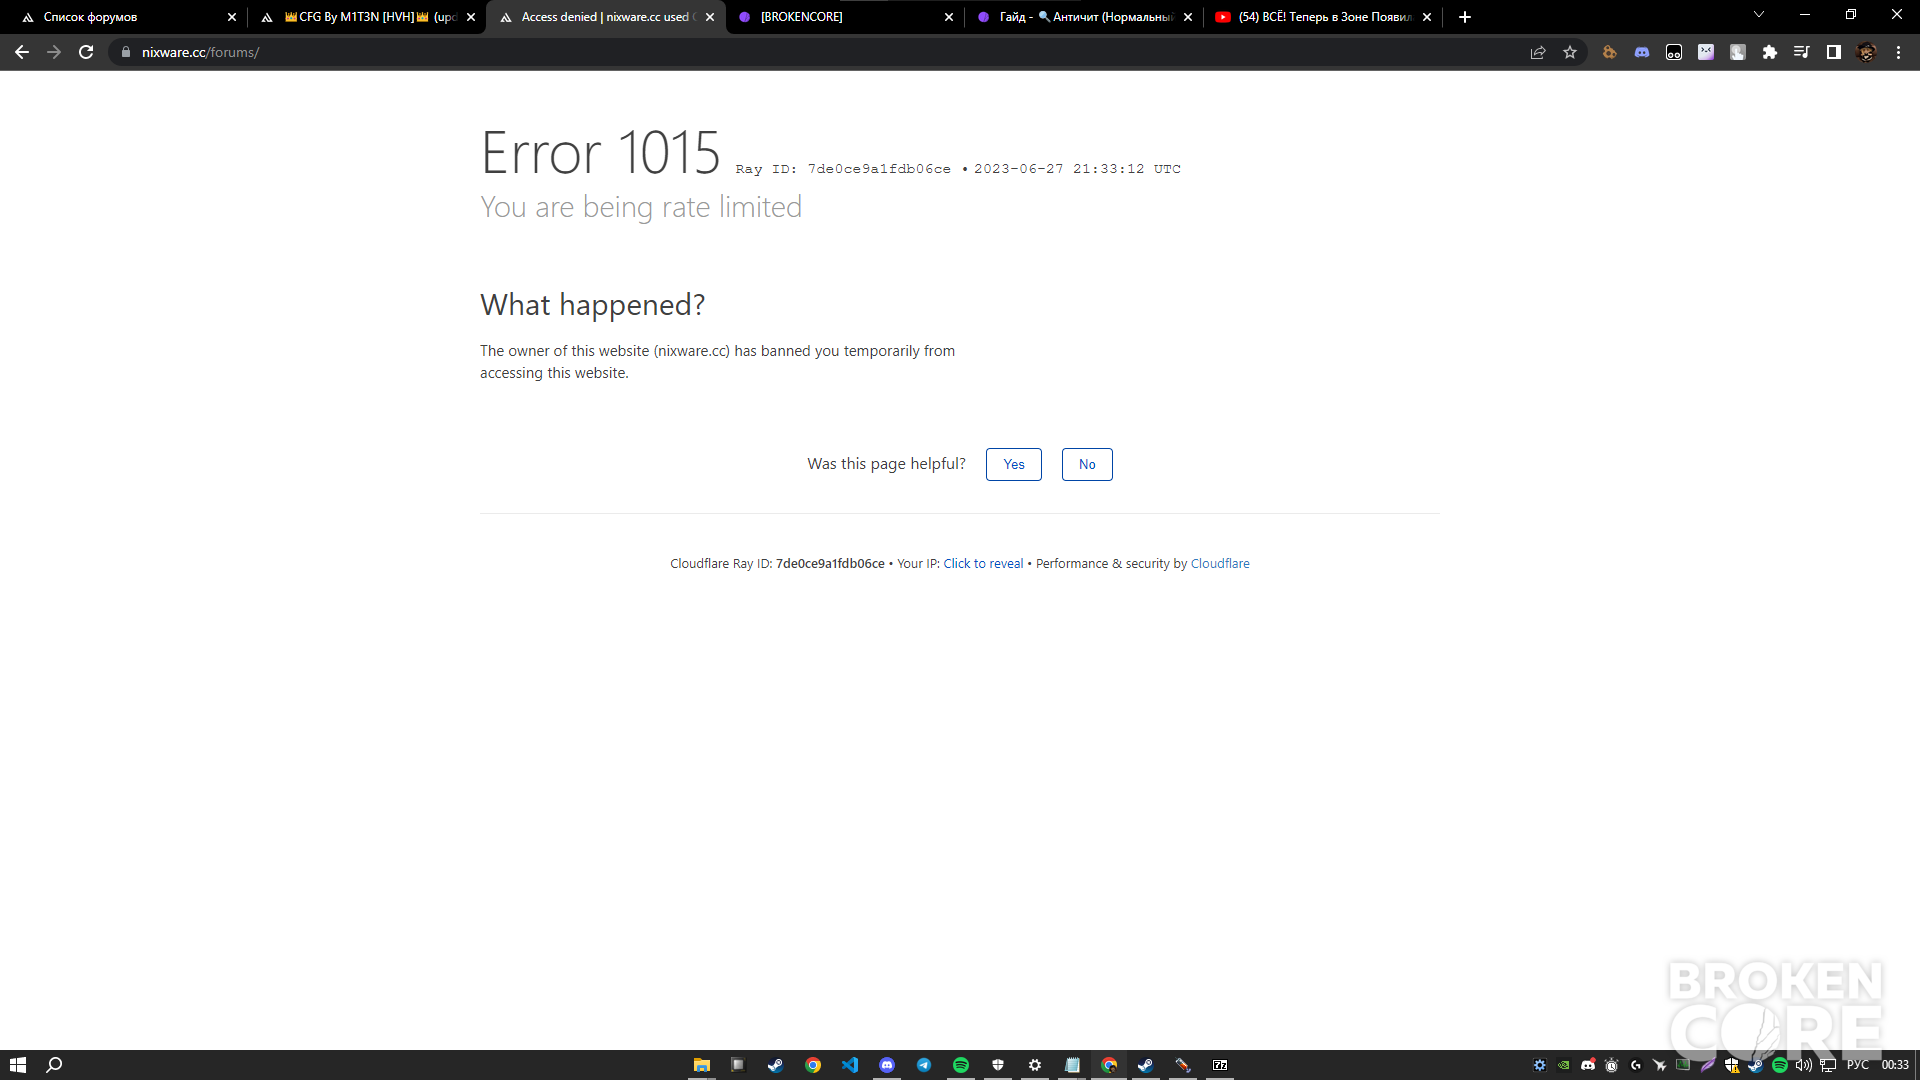The width and height of the screenshot is (1920, 1080).
Task: Open the Extensions puzzle piece menu
Action: [x=1770, y=52]
